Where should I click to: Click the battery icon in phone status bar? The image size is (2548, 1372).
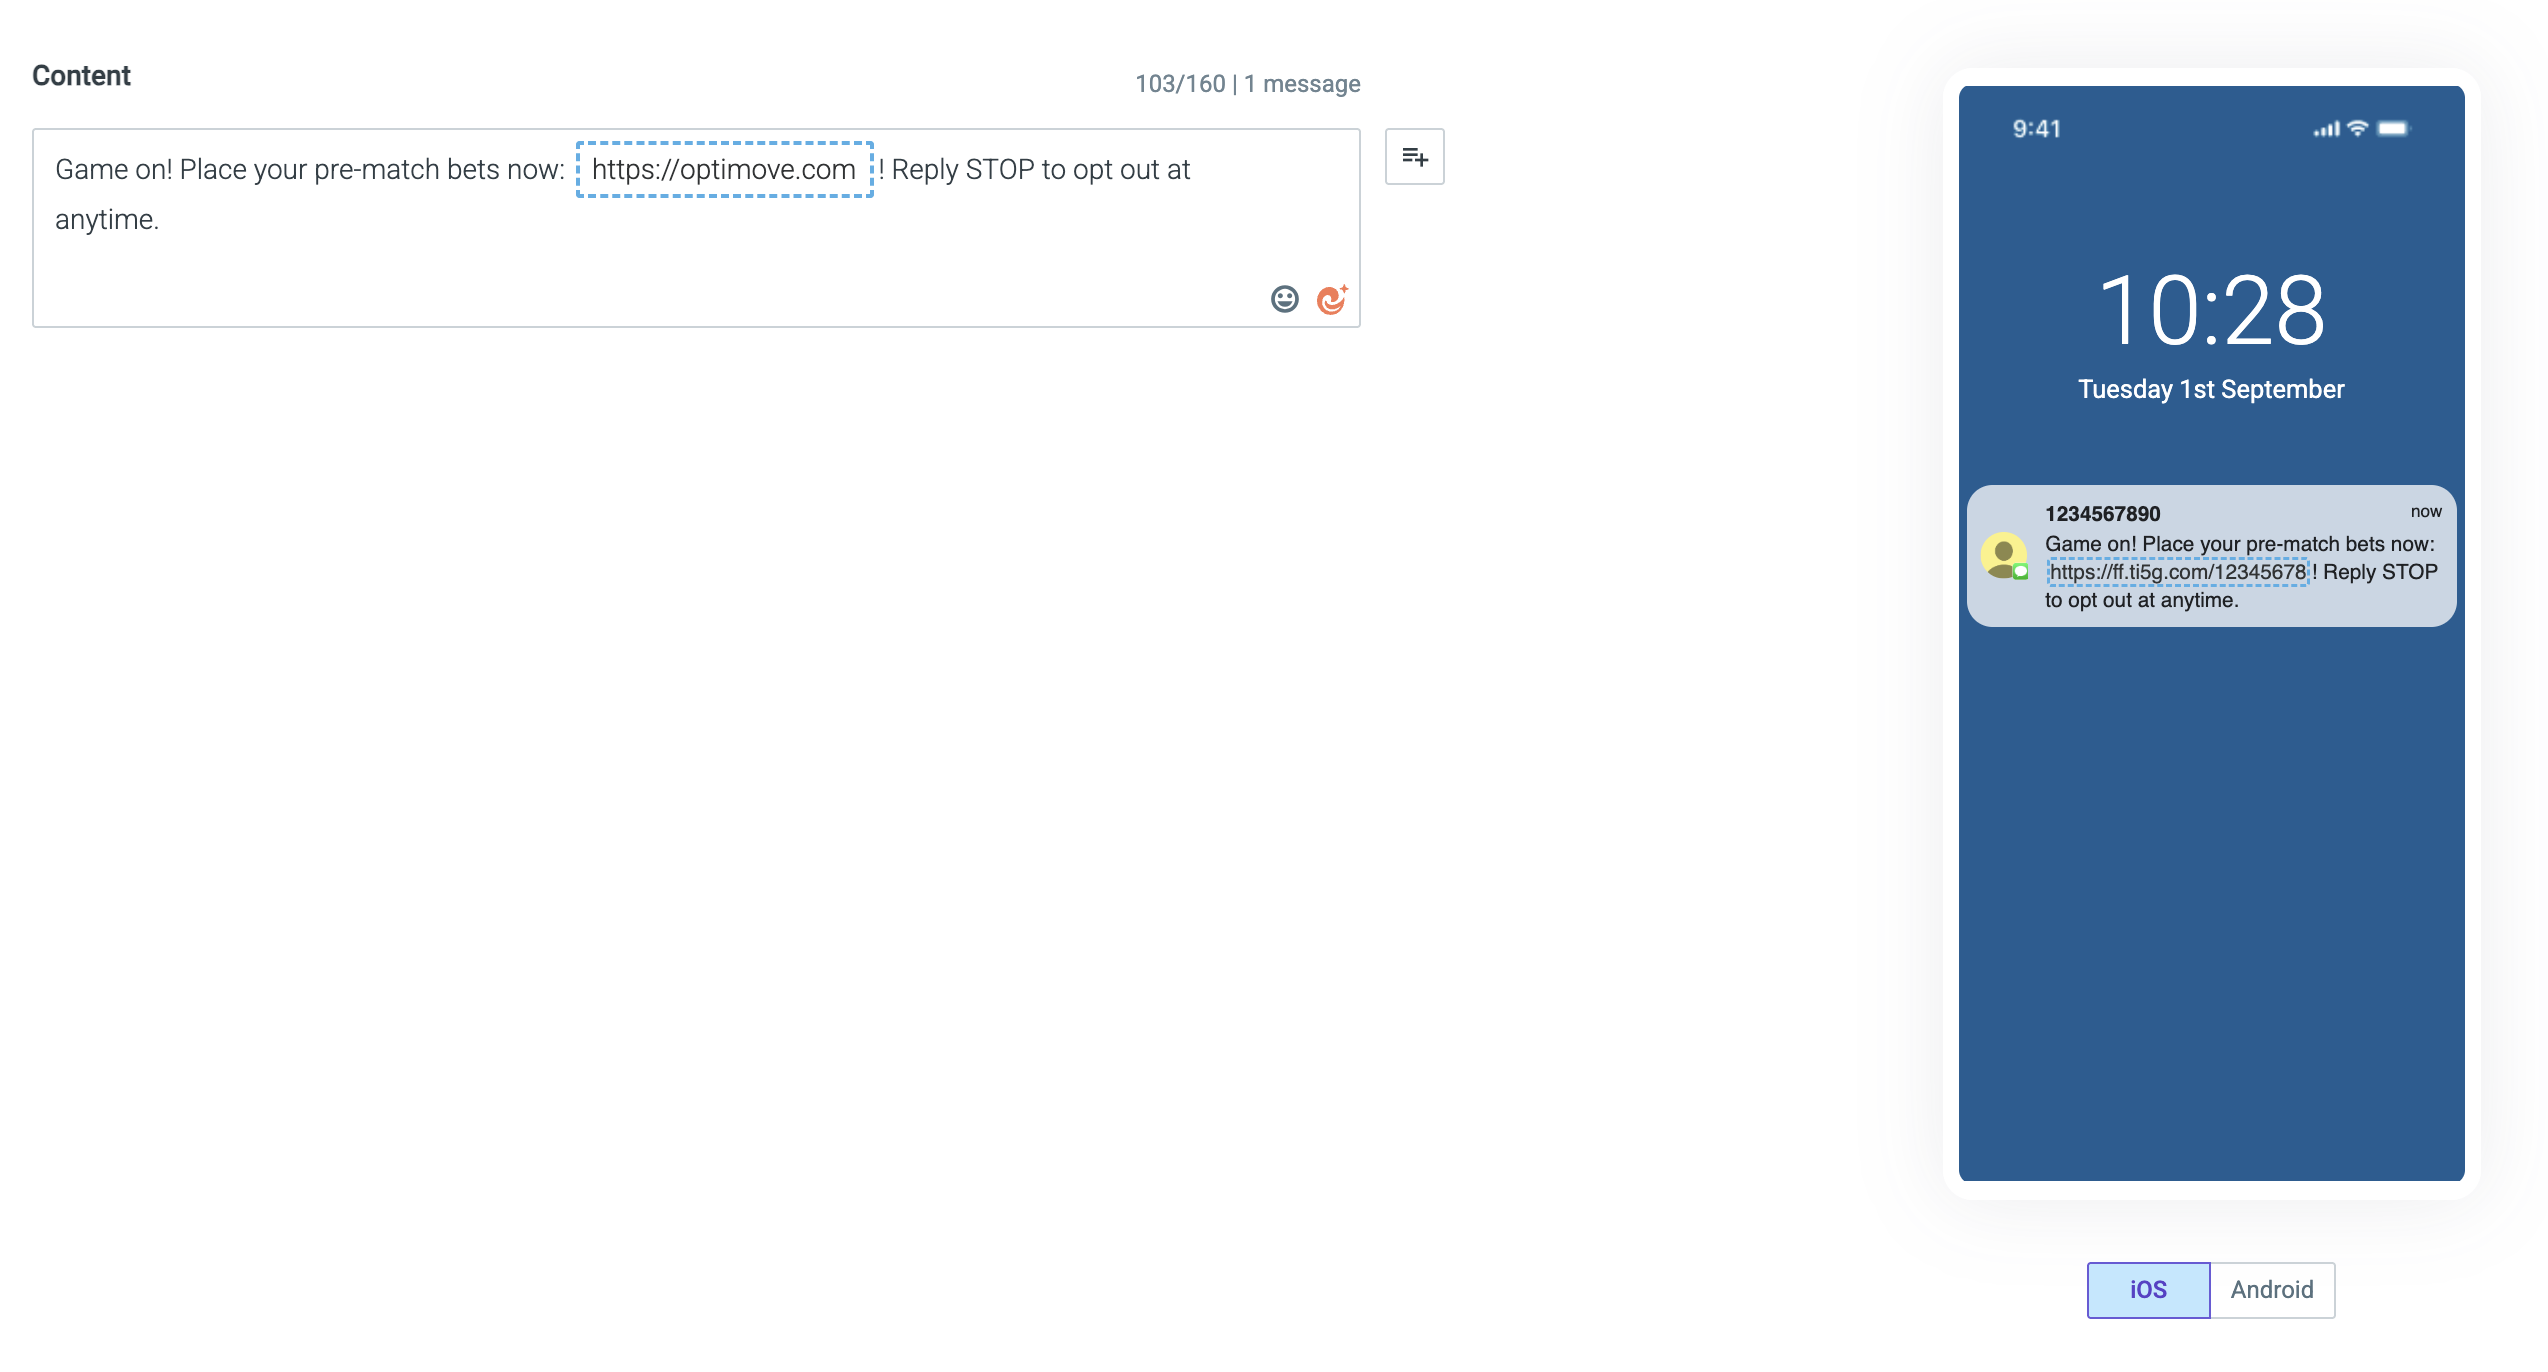(2393, 128)
